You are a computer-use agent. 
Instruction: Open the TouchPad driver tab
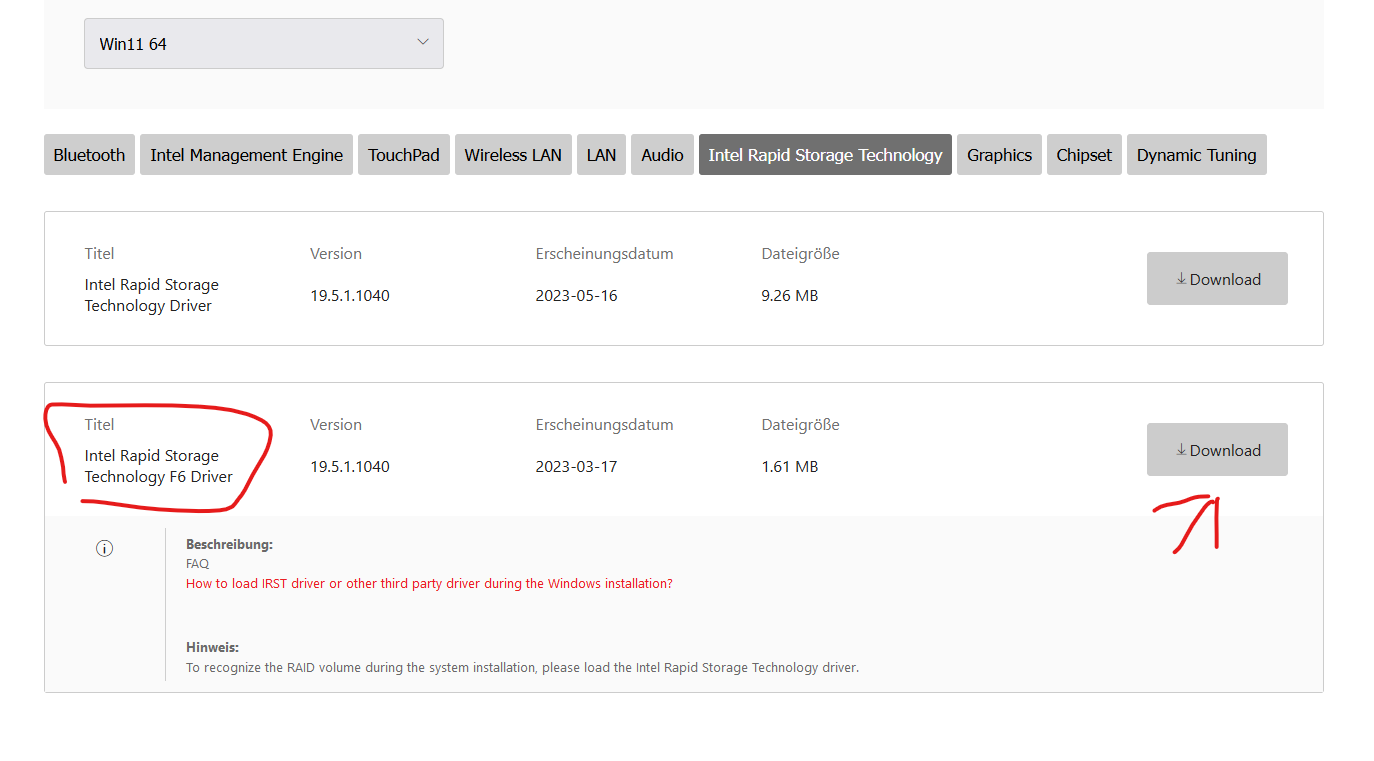click(404, 155)
